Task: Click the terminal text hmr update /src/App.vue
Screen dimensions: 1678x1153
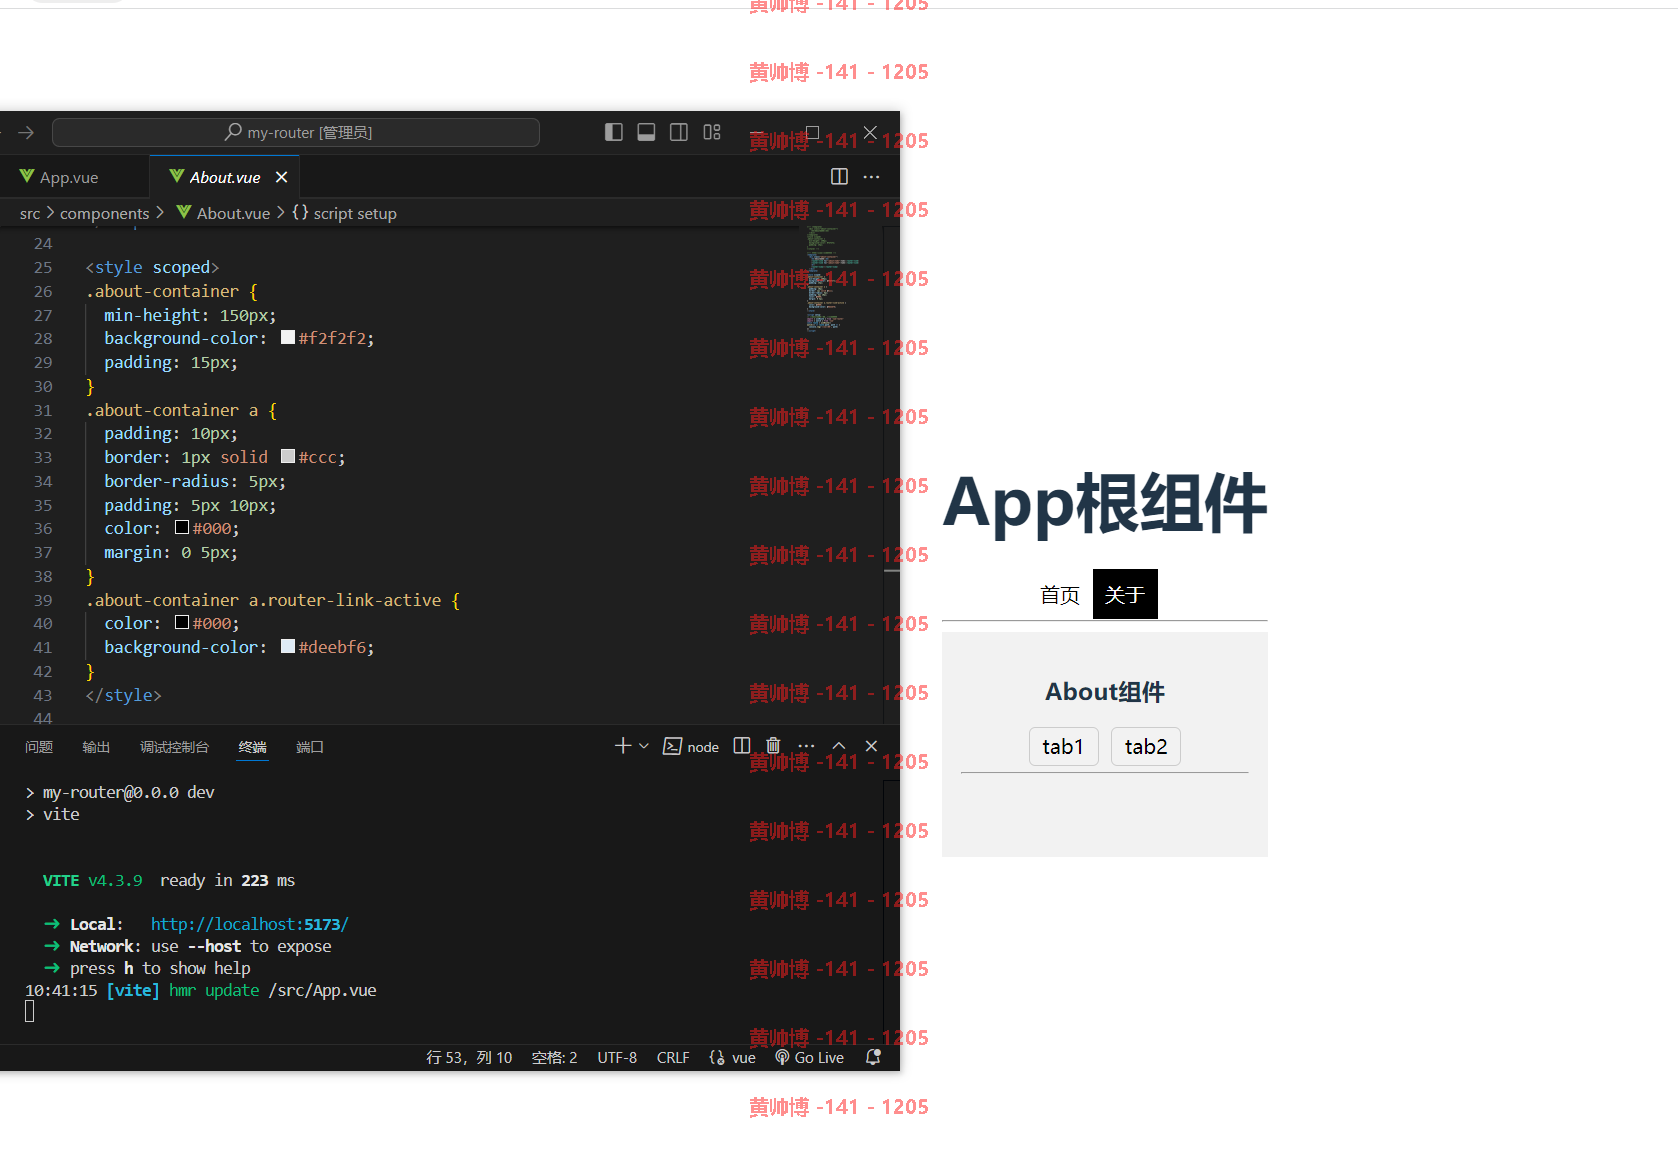Action: (x=272, y=990)
